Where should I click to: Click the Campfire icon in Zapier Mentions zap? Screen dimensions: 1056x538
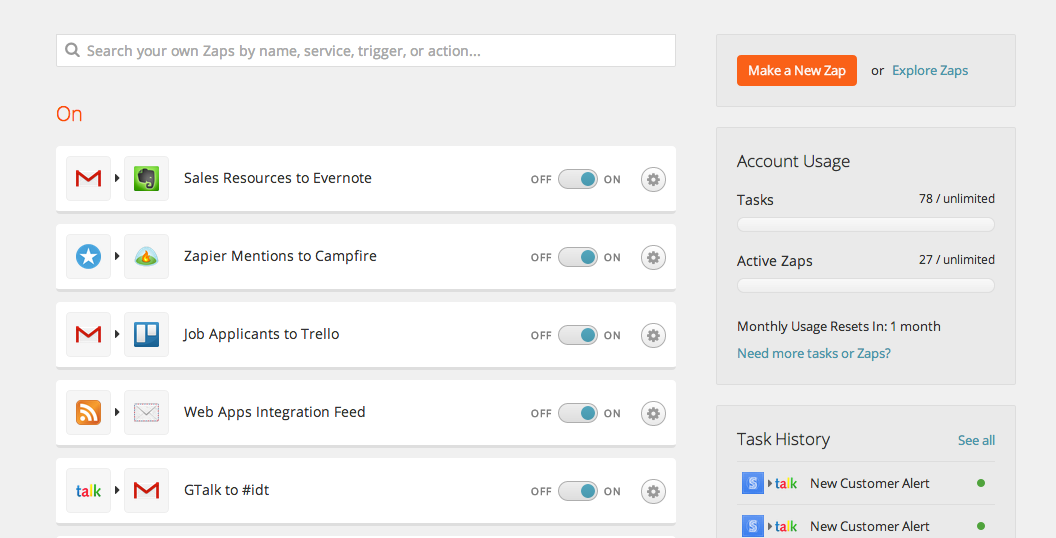146,257
